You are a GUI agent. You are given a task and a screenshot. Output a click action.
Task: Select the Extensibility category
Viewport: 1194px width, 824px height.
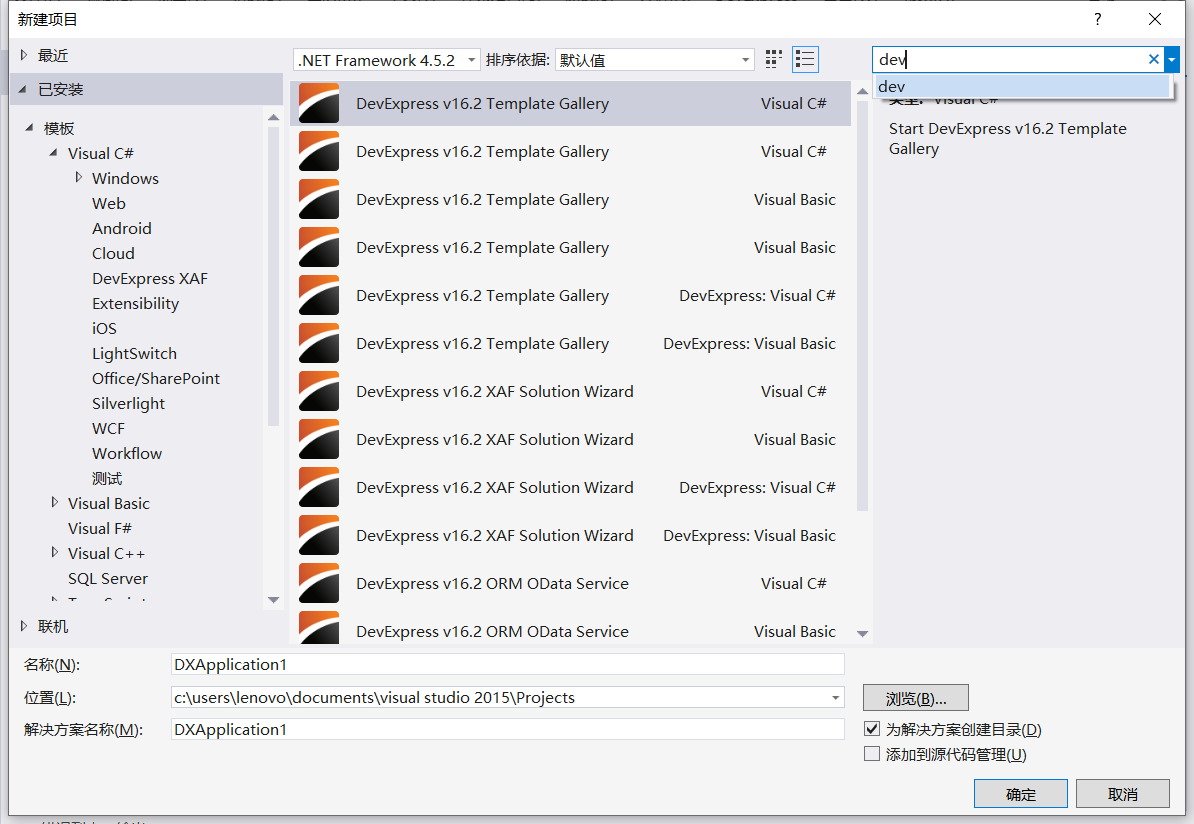[x=136, y=304]
